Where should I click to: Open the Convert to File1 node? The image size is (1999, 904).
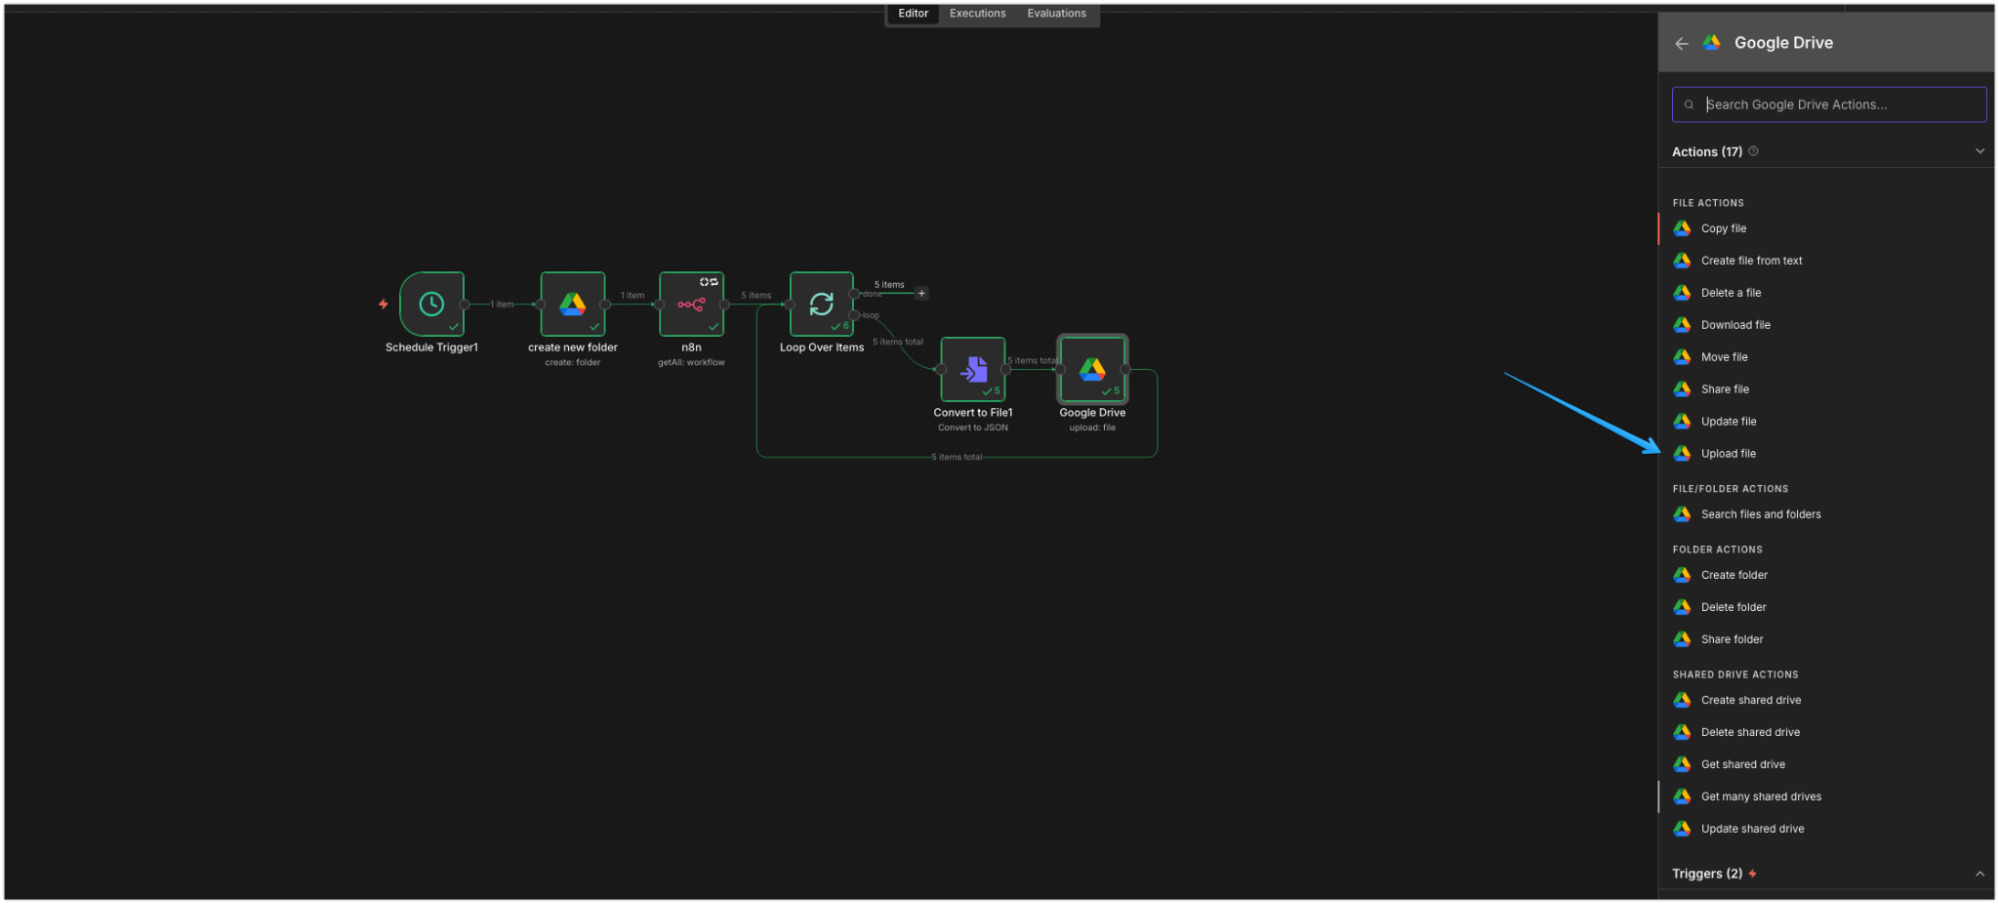tap(973, 370)
